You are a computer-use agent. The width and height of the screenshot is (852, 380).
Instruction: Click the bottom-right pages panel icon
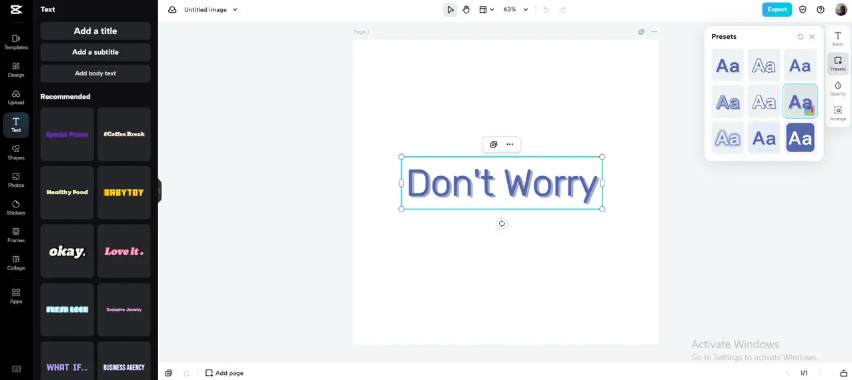[843, 373]
